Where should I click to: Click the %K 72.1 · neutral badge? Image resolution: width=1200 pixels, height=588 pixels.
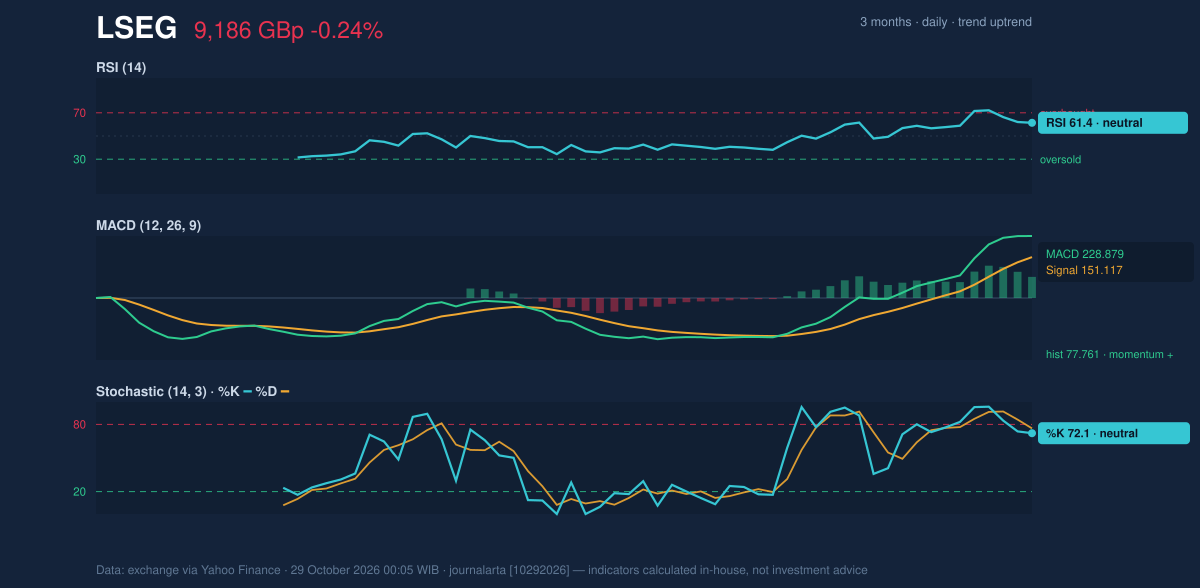(1114, 433)
